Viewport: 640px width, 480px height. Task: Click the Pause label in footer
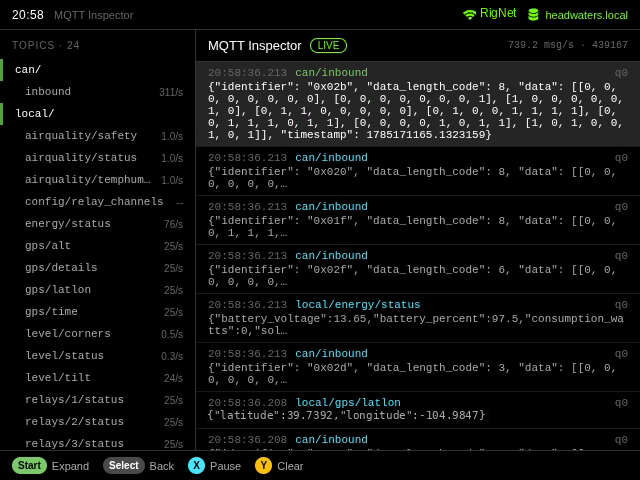coord(225,466)
